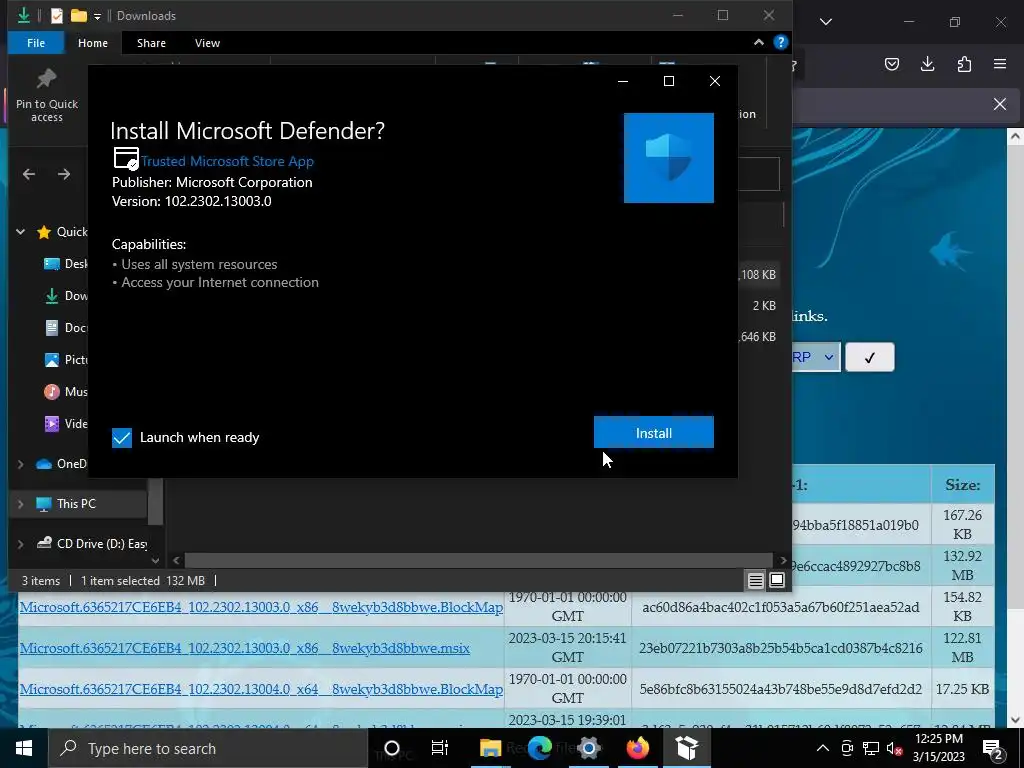Open Firefox list all tabs chevron

825,22
